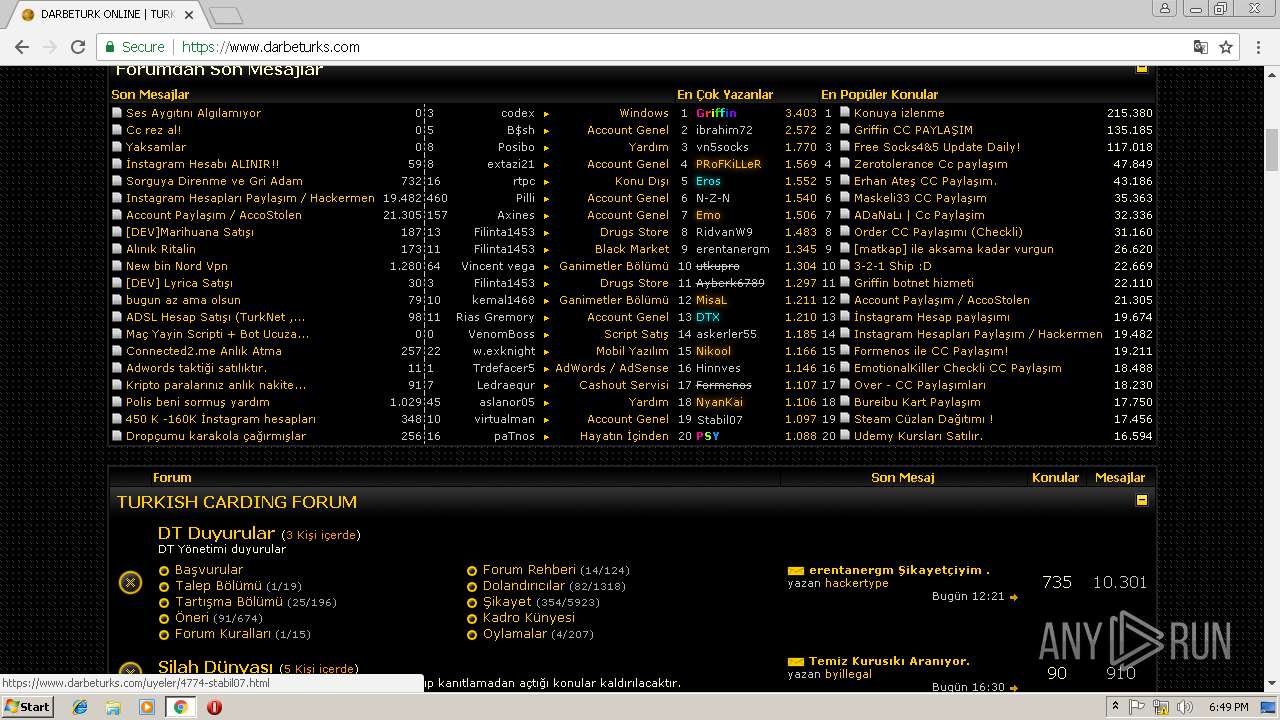Open a new browser tab

click(226, 15)
